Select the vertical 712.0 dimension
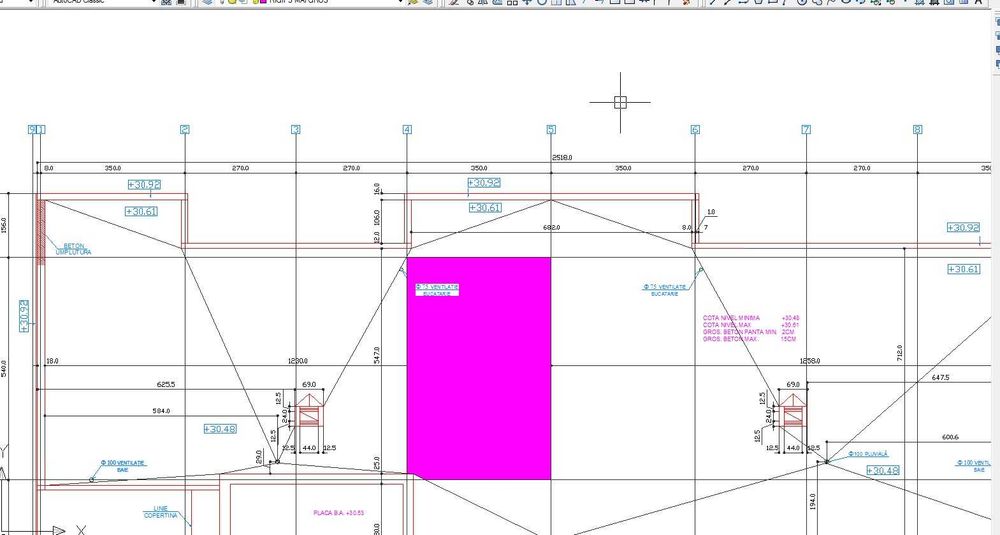This screenshot has height=535, width=1000. 900,353
